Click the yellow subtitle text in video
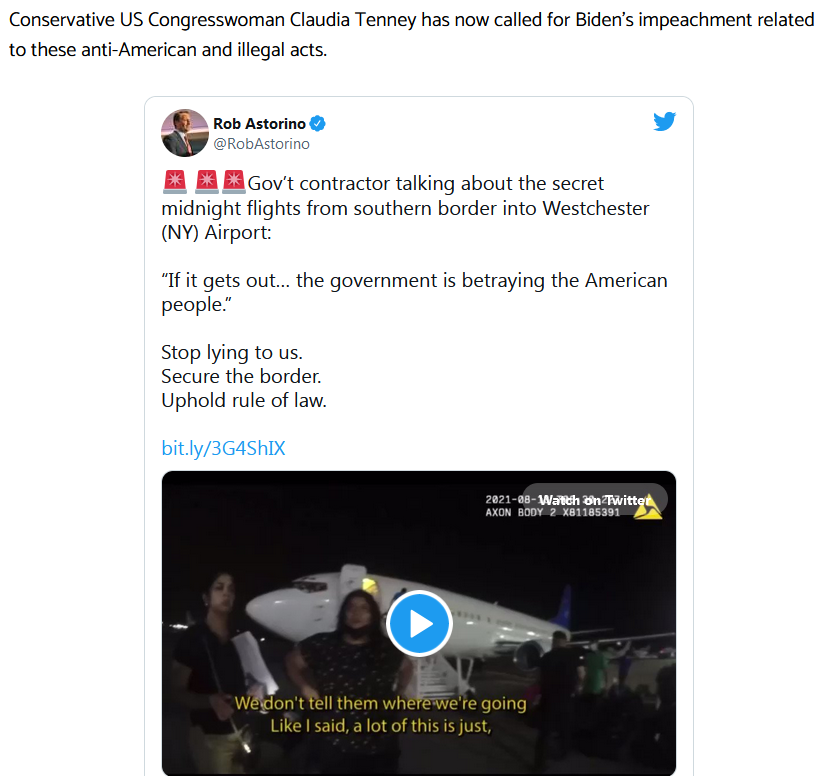 [380, 714]
